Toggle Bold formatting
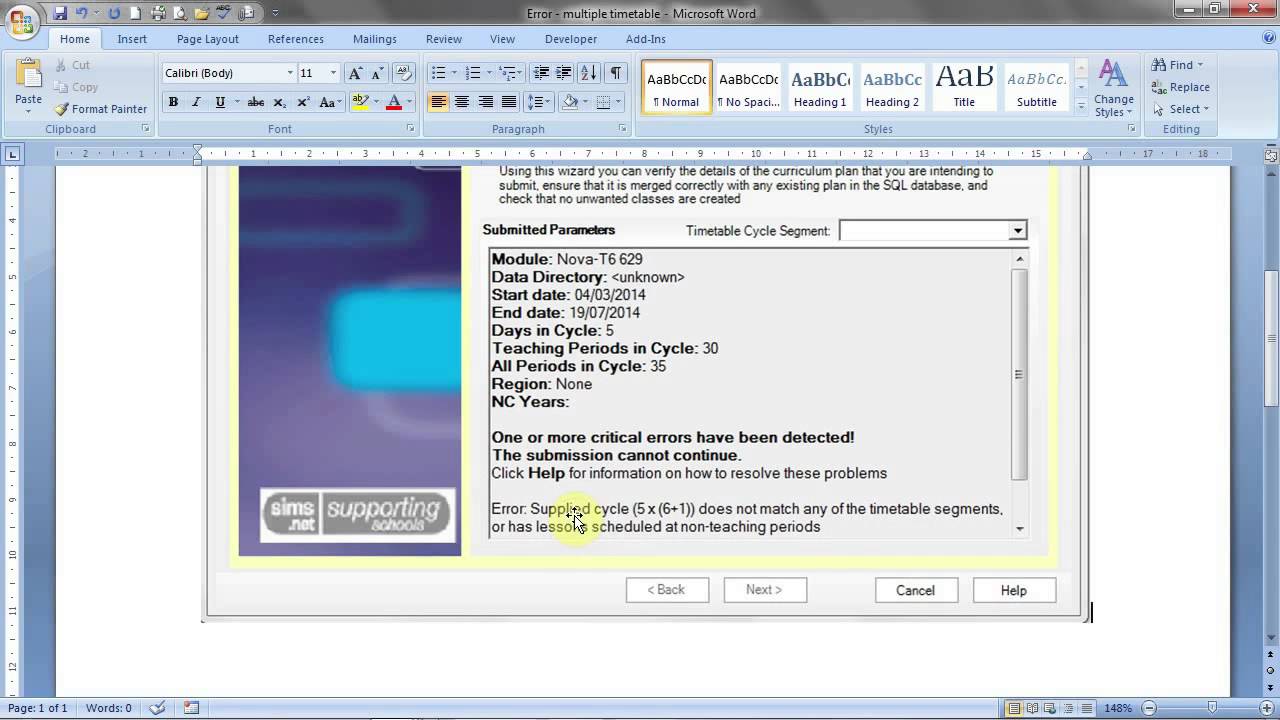 [x=173, y=102]
